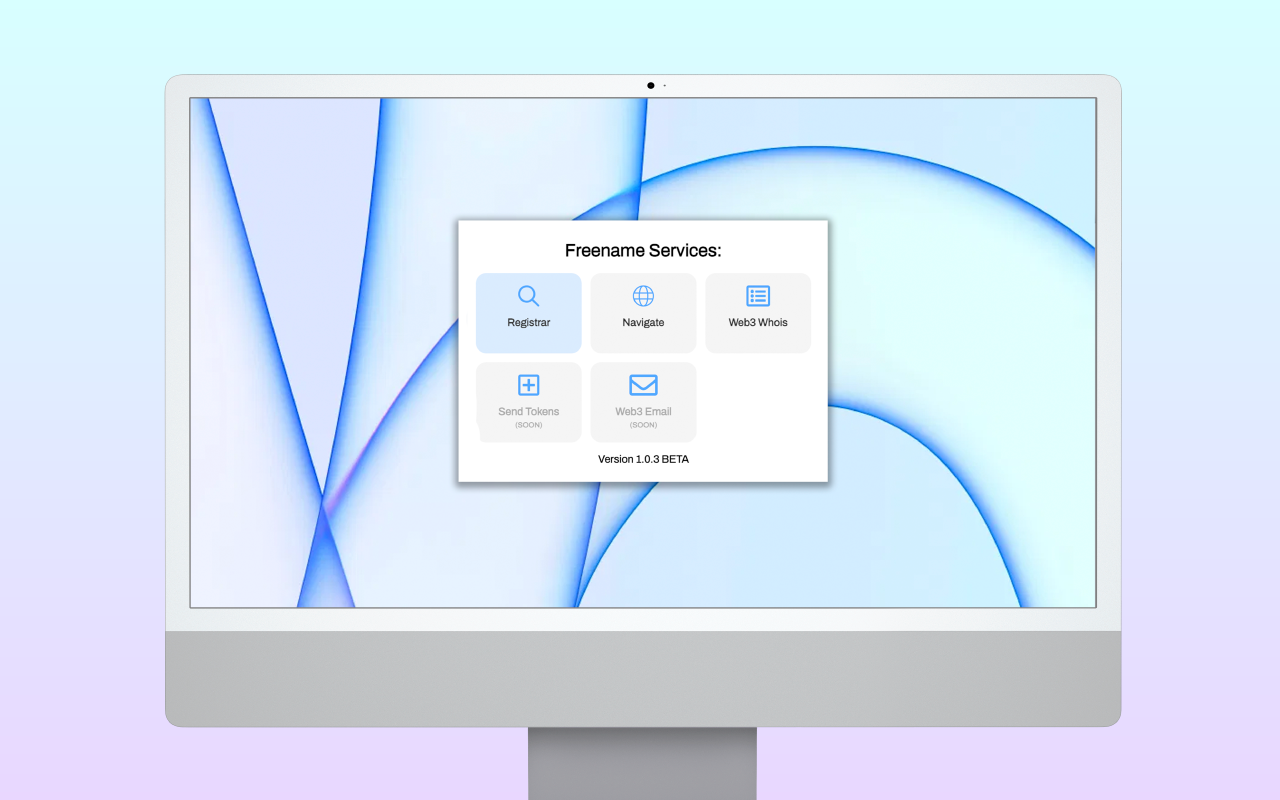The image size is (1280, 800).
Task: Click the SOON label under Send Tokens
Action: [528, 424]
